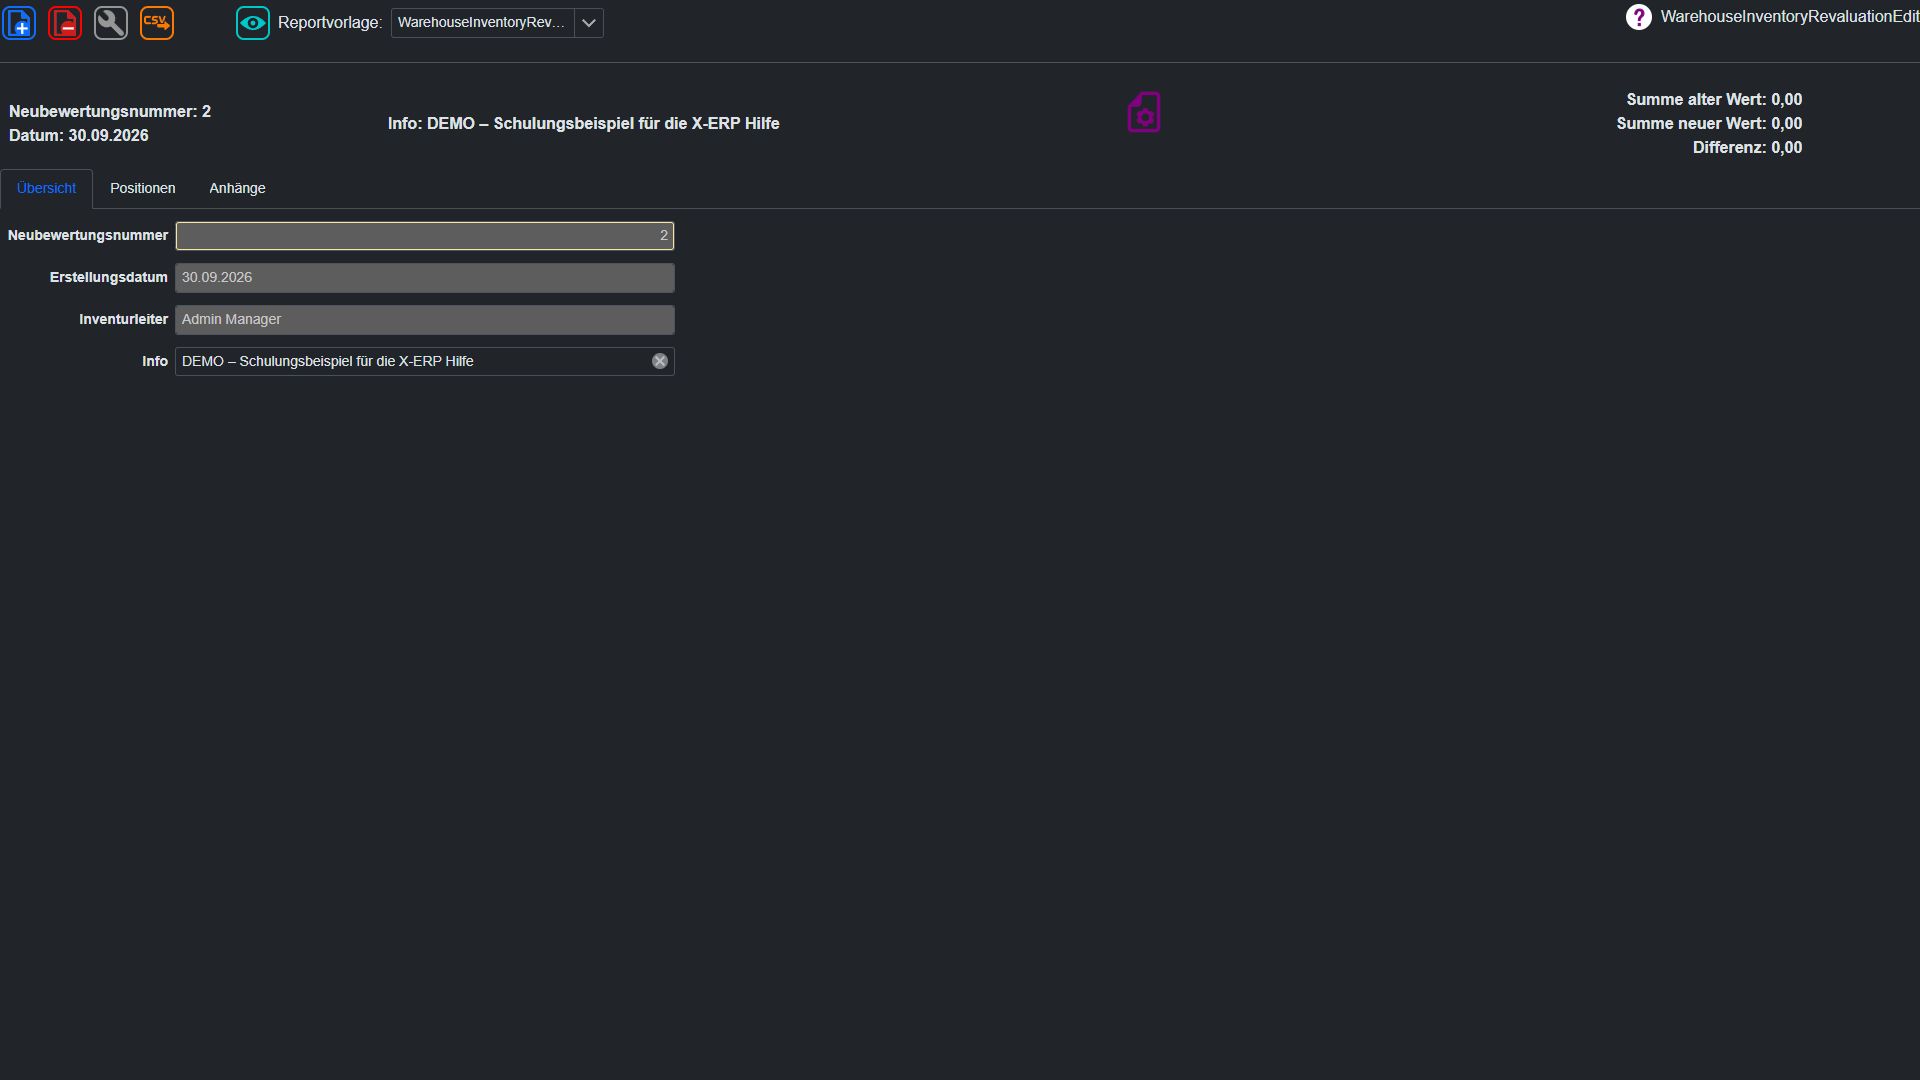Click the WarehouseInventoryRev… template field
Viewport: 1920px width, 1080px height.
[483, 23]
